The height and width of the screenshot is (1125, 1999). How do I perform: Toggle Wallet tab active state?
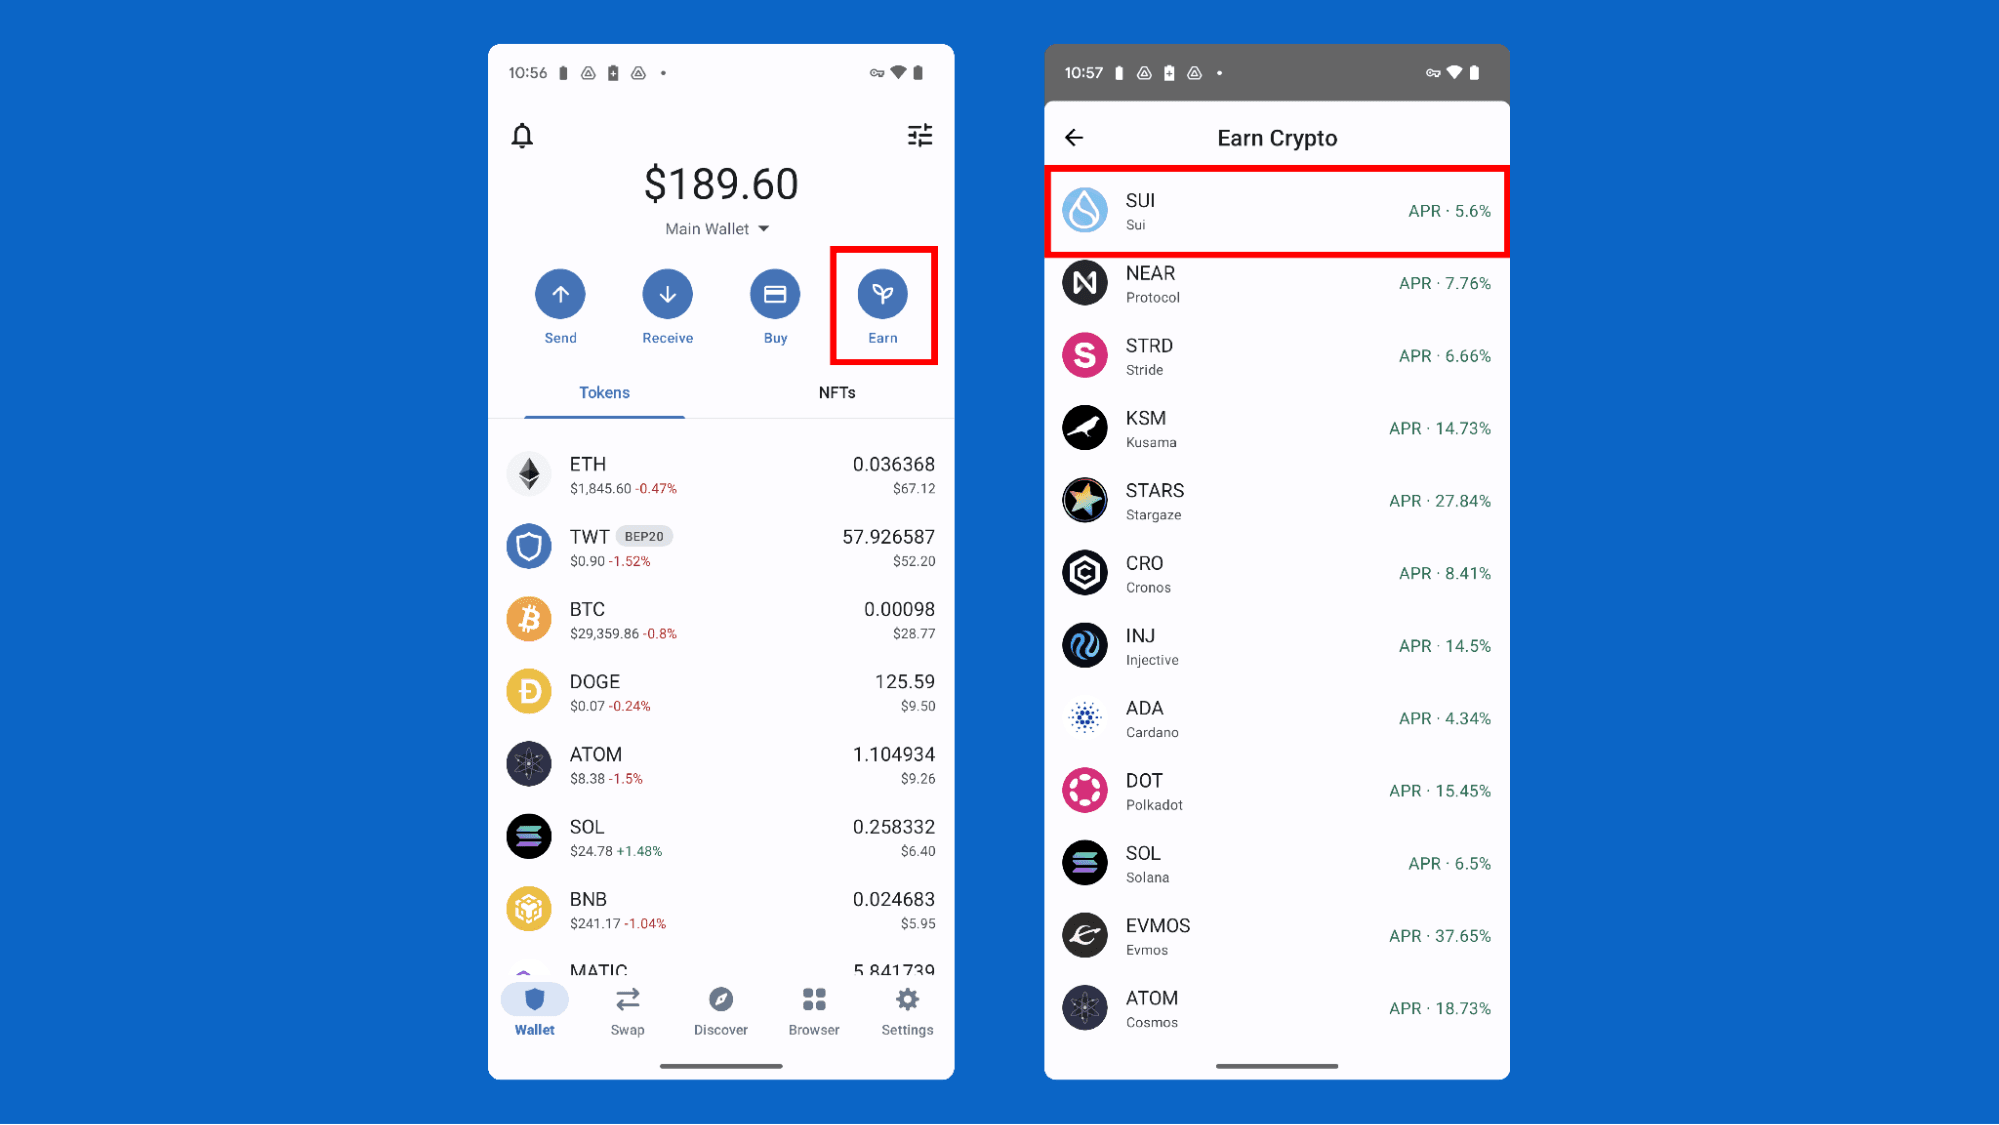(533, 1010)
